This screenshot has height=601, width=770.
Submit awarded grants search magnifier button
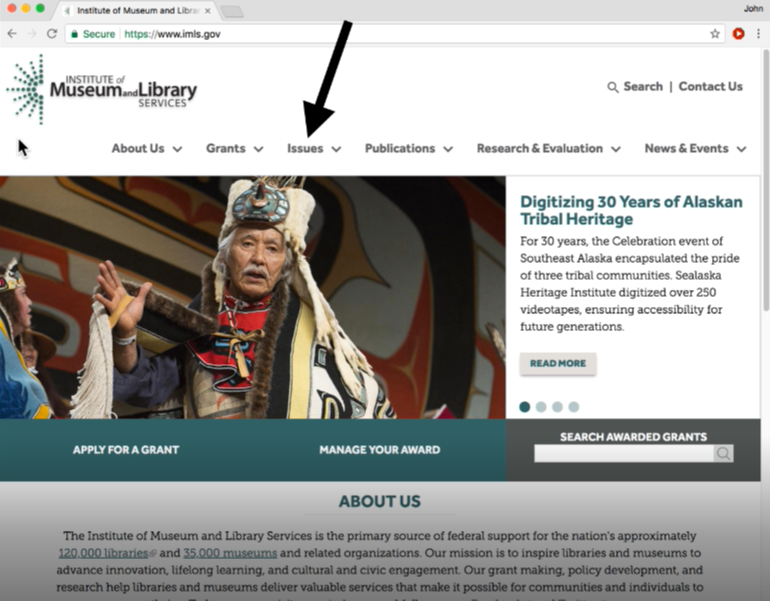(723, 453)
